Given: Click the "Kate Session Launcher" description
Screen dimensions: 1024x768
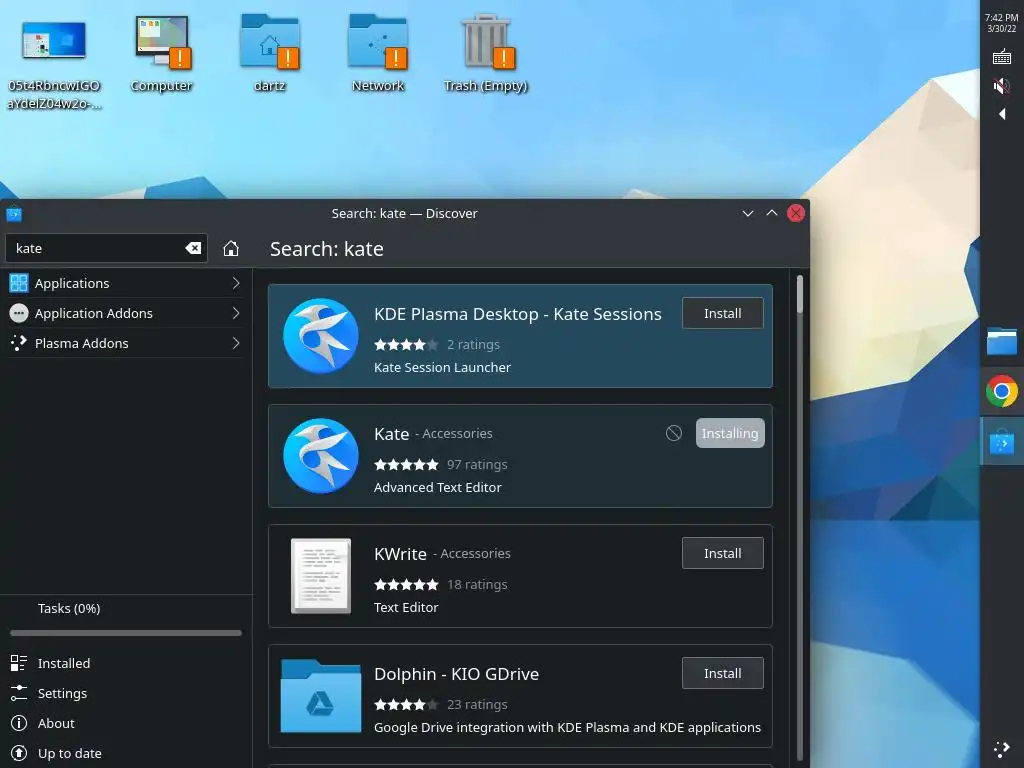Looking at the screenshot, I should click(442, 367).
